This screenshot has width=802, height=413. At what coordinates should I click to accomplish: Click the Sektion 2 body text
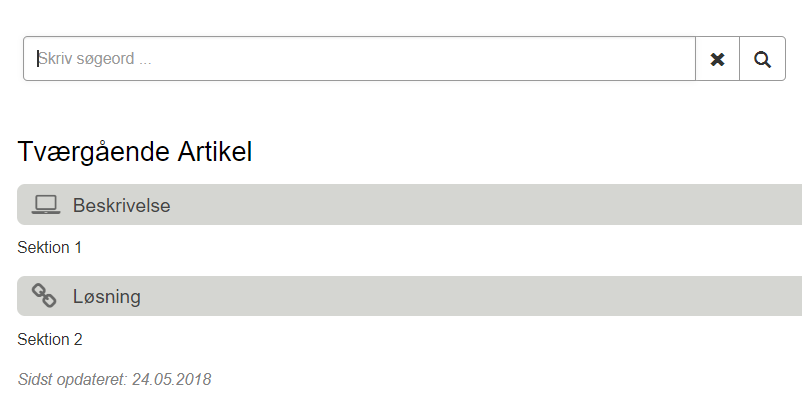coord(50,339)
